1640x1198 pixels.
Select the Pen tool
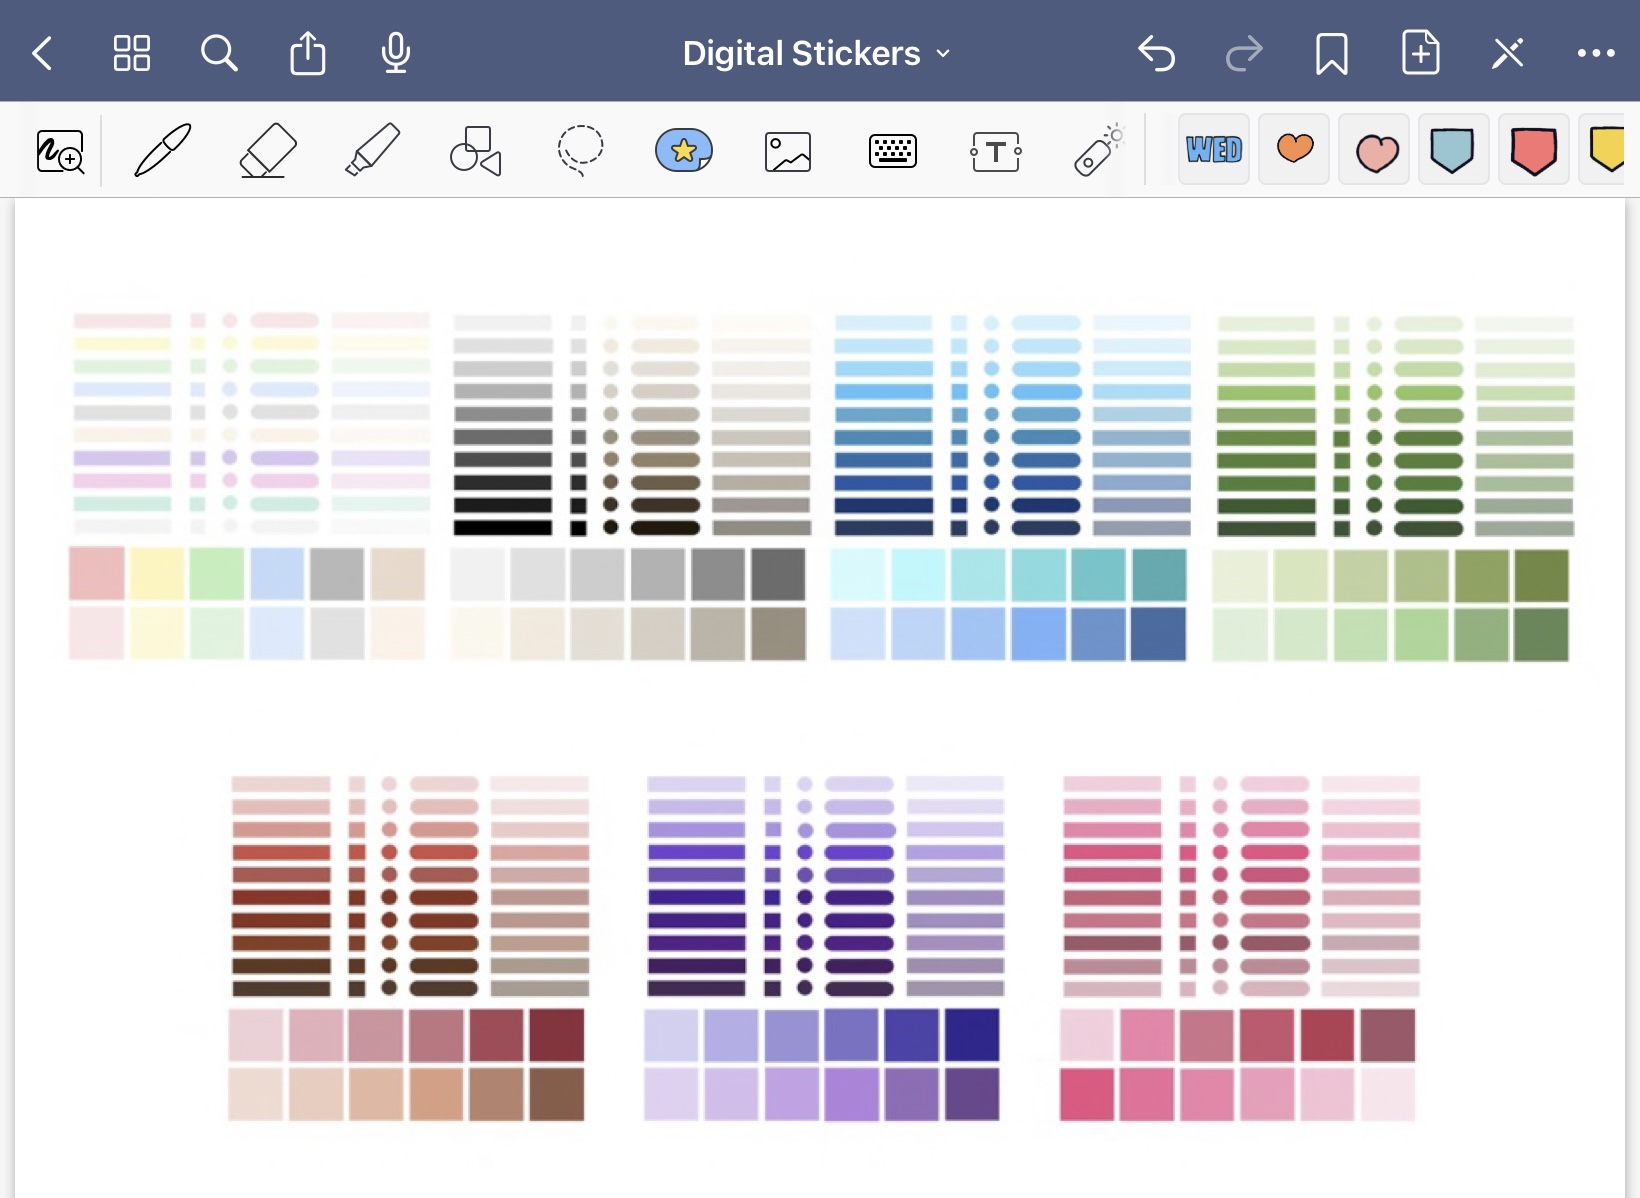pyautogui.click(x=163, y=151)
